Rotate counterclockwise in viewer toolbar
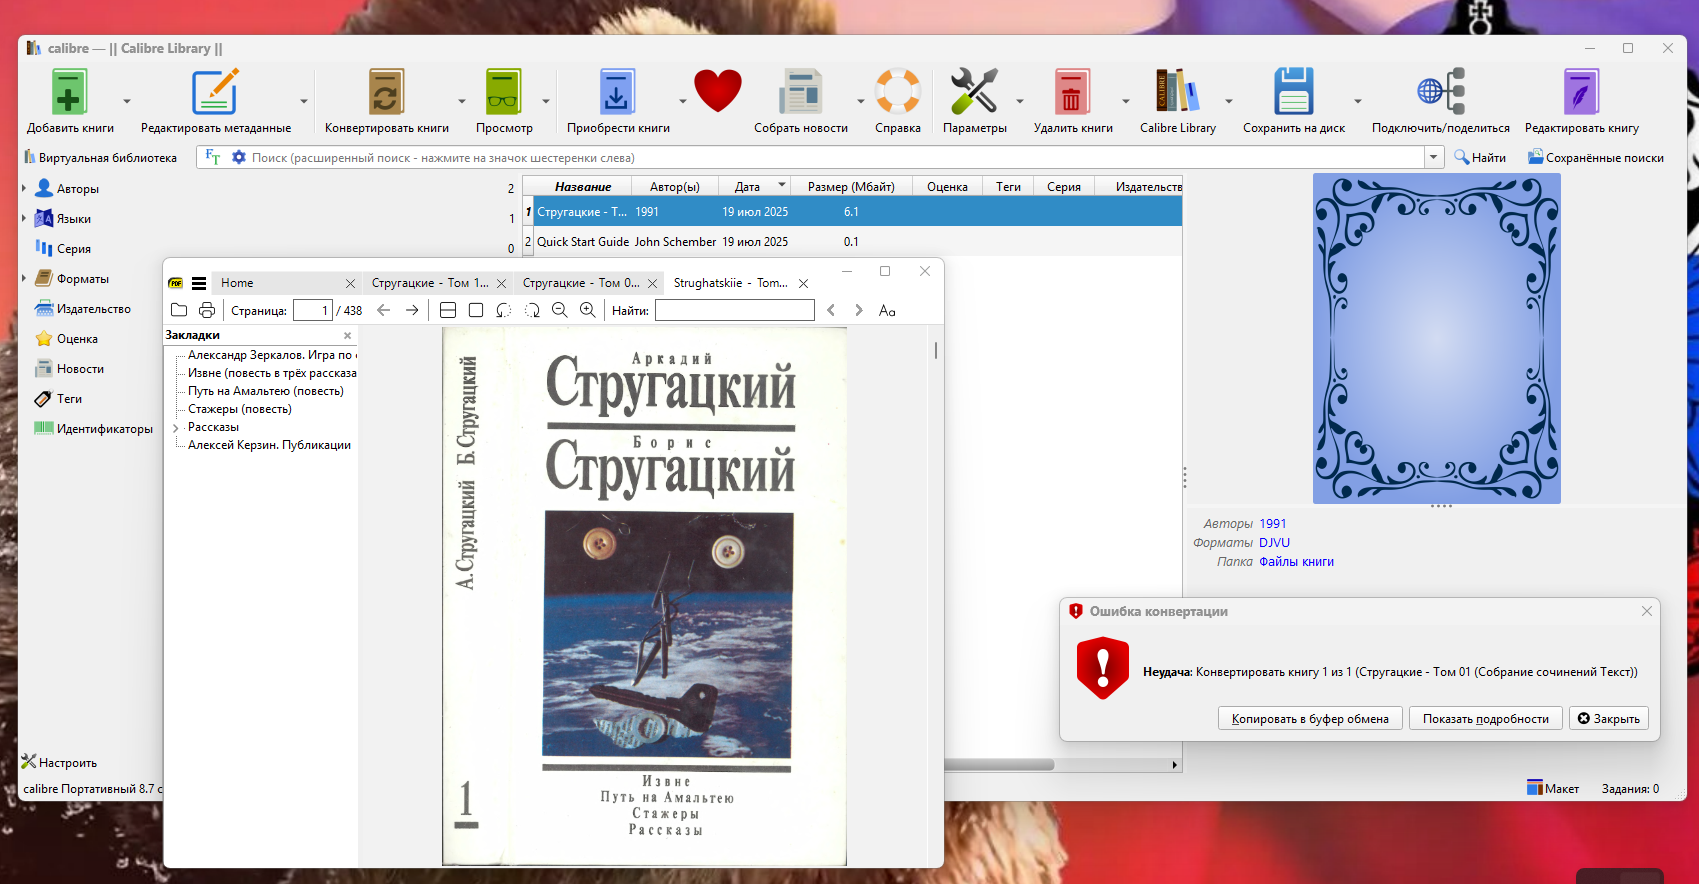Image resolution: width=1699 pixels, height=884 pixels. point(504,310)
